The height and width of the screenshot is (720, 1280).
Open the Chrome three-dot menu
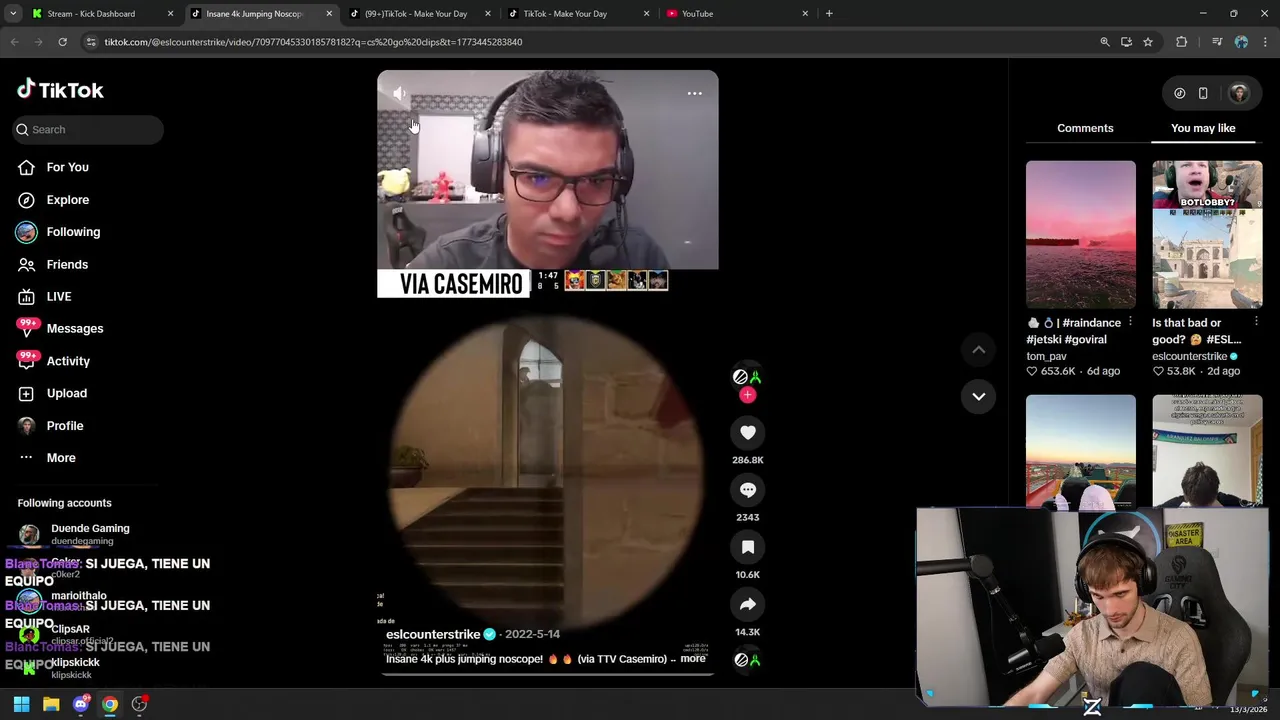[1266, 42]
